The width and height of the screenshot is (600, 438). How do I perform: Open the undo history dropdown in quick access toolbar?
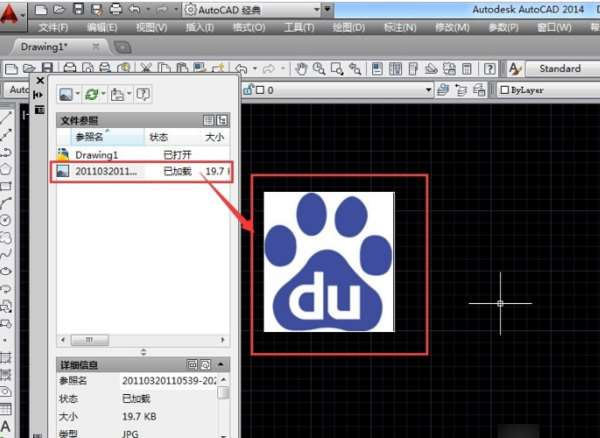[148, 10]
